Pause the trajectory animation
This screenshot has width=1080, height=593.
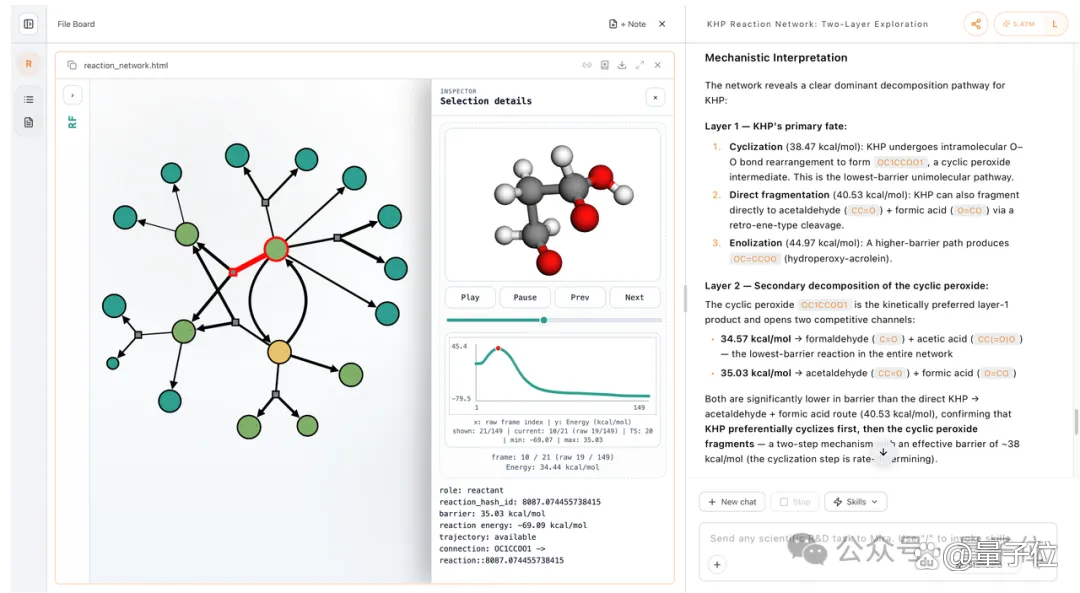coord(525,297)
